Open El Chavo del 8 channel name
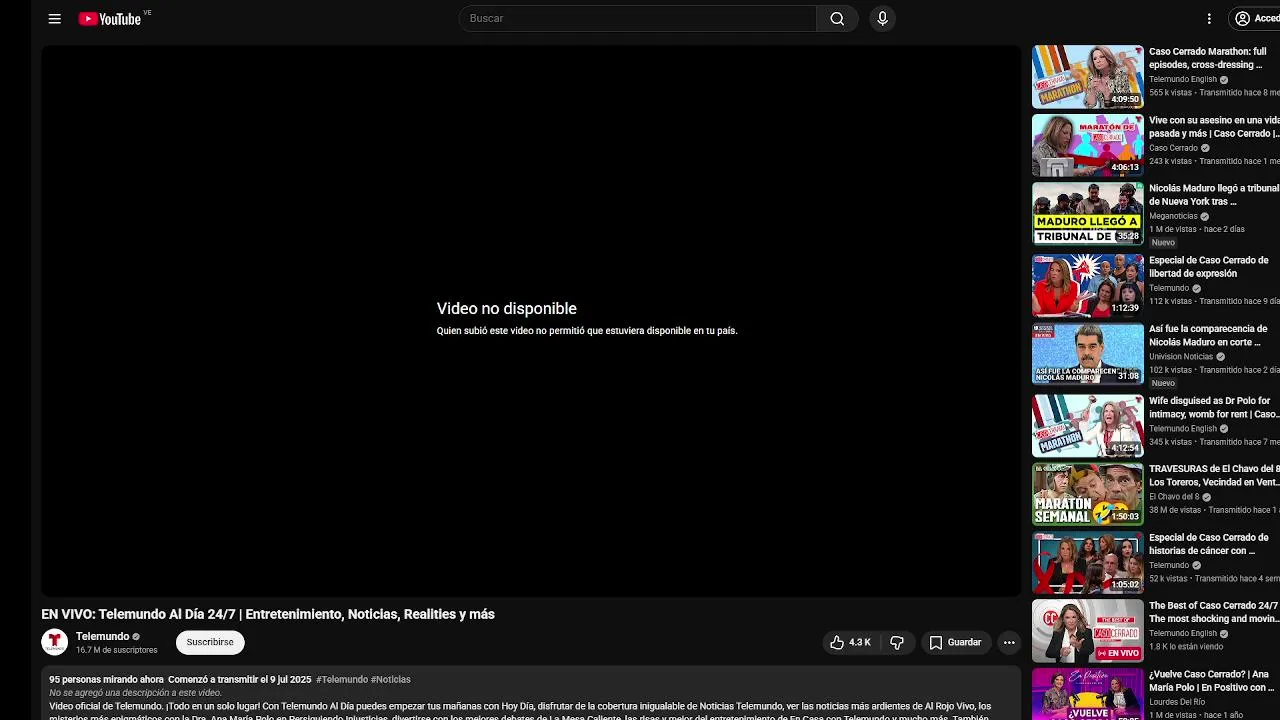The height and width of the screenshot is (720, 1280). point(1174,497)
